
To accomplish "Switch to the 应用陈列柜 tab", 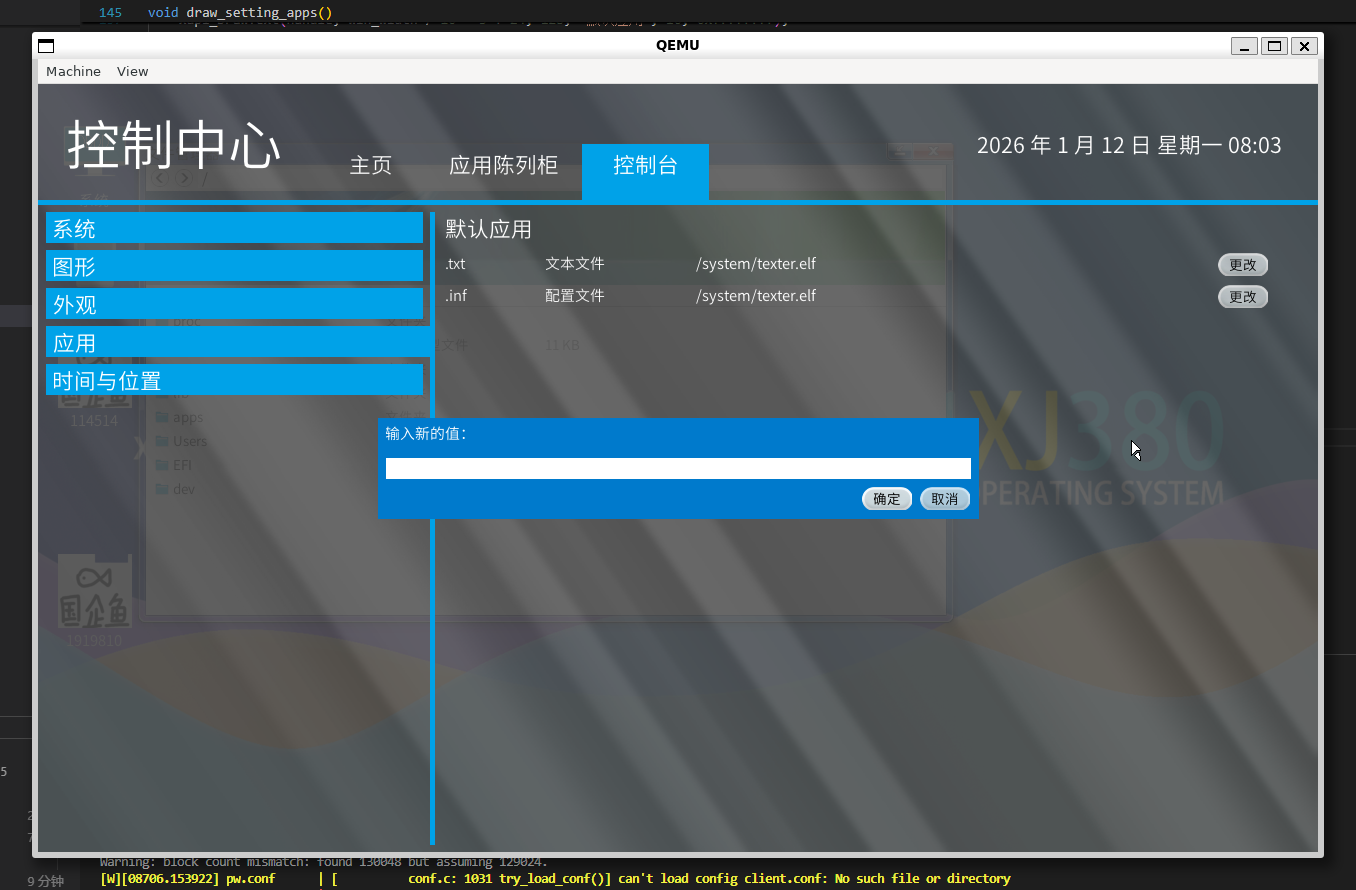I will (503, 166).
